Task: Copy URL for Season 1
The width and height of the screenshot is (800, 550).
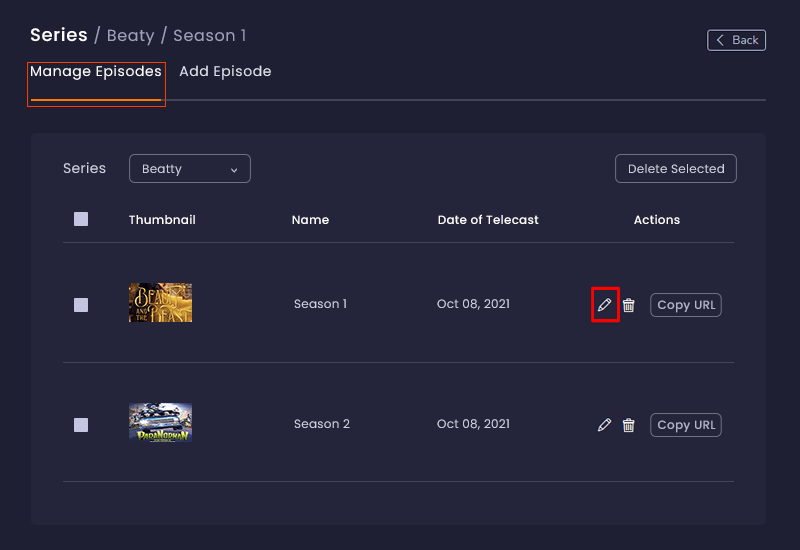Action: 685,305
